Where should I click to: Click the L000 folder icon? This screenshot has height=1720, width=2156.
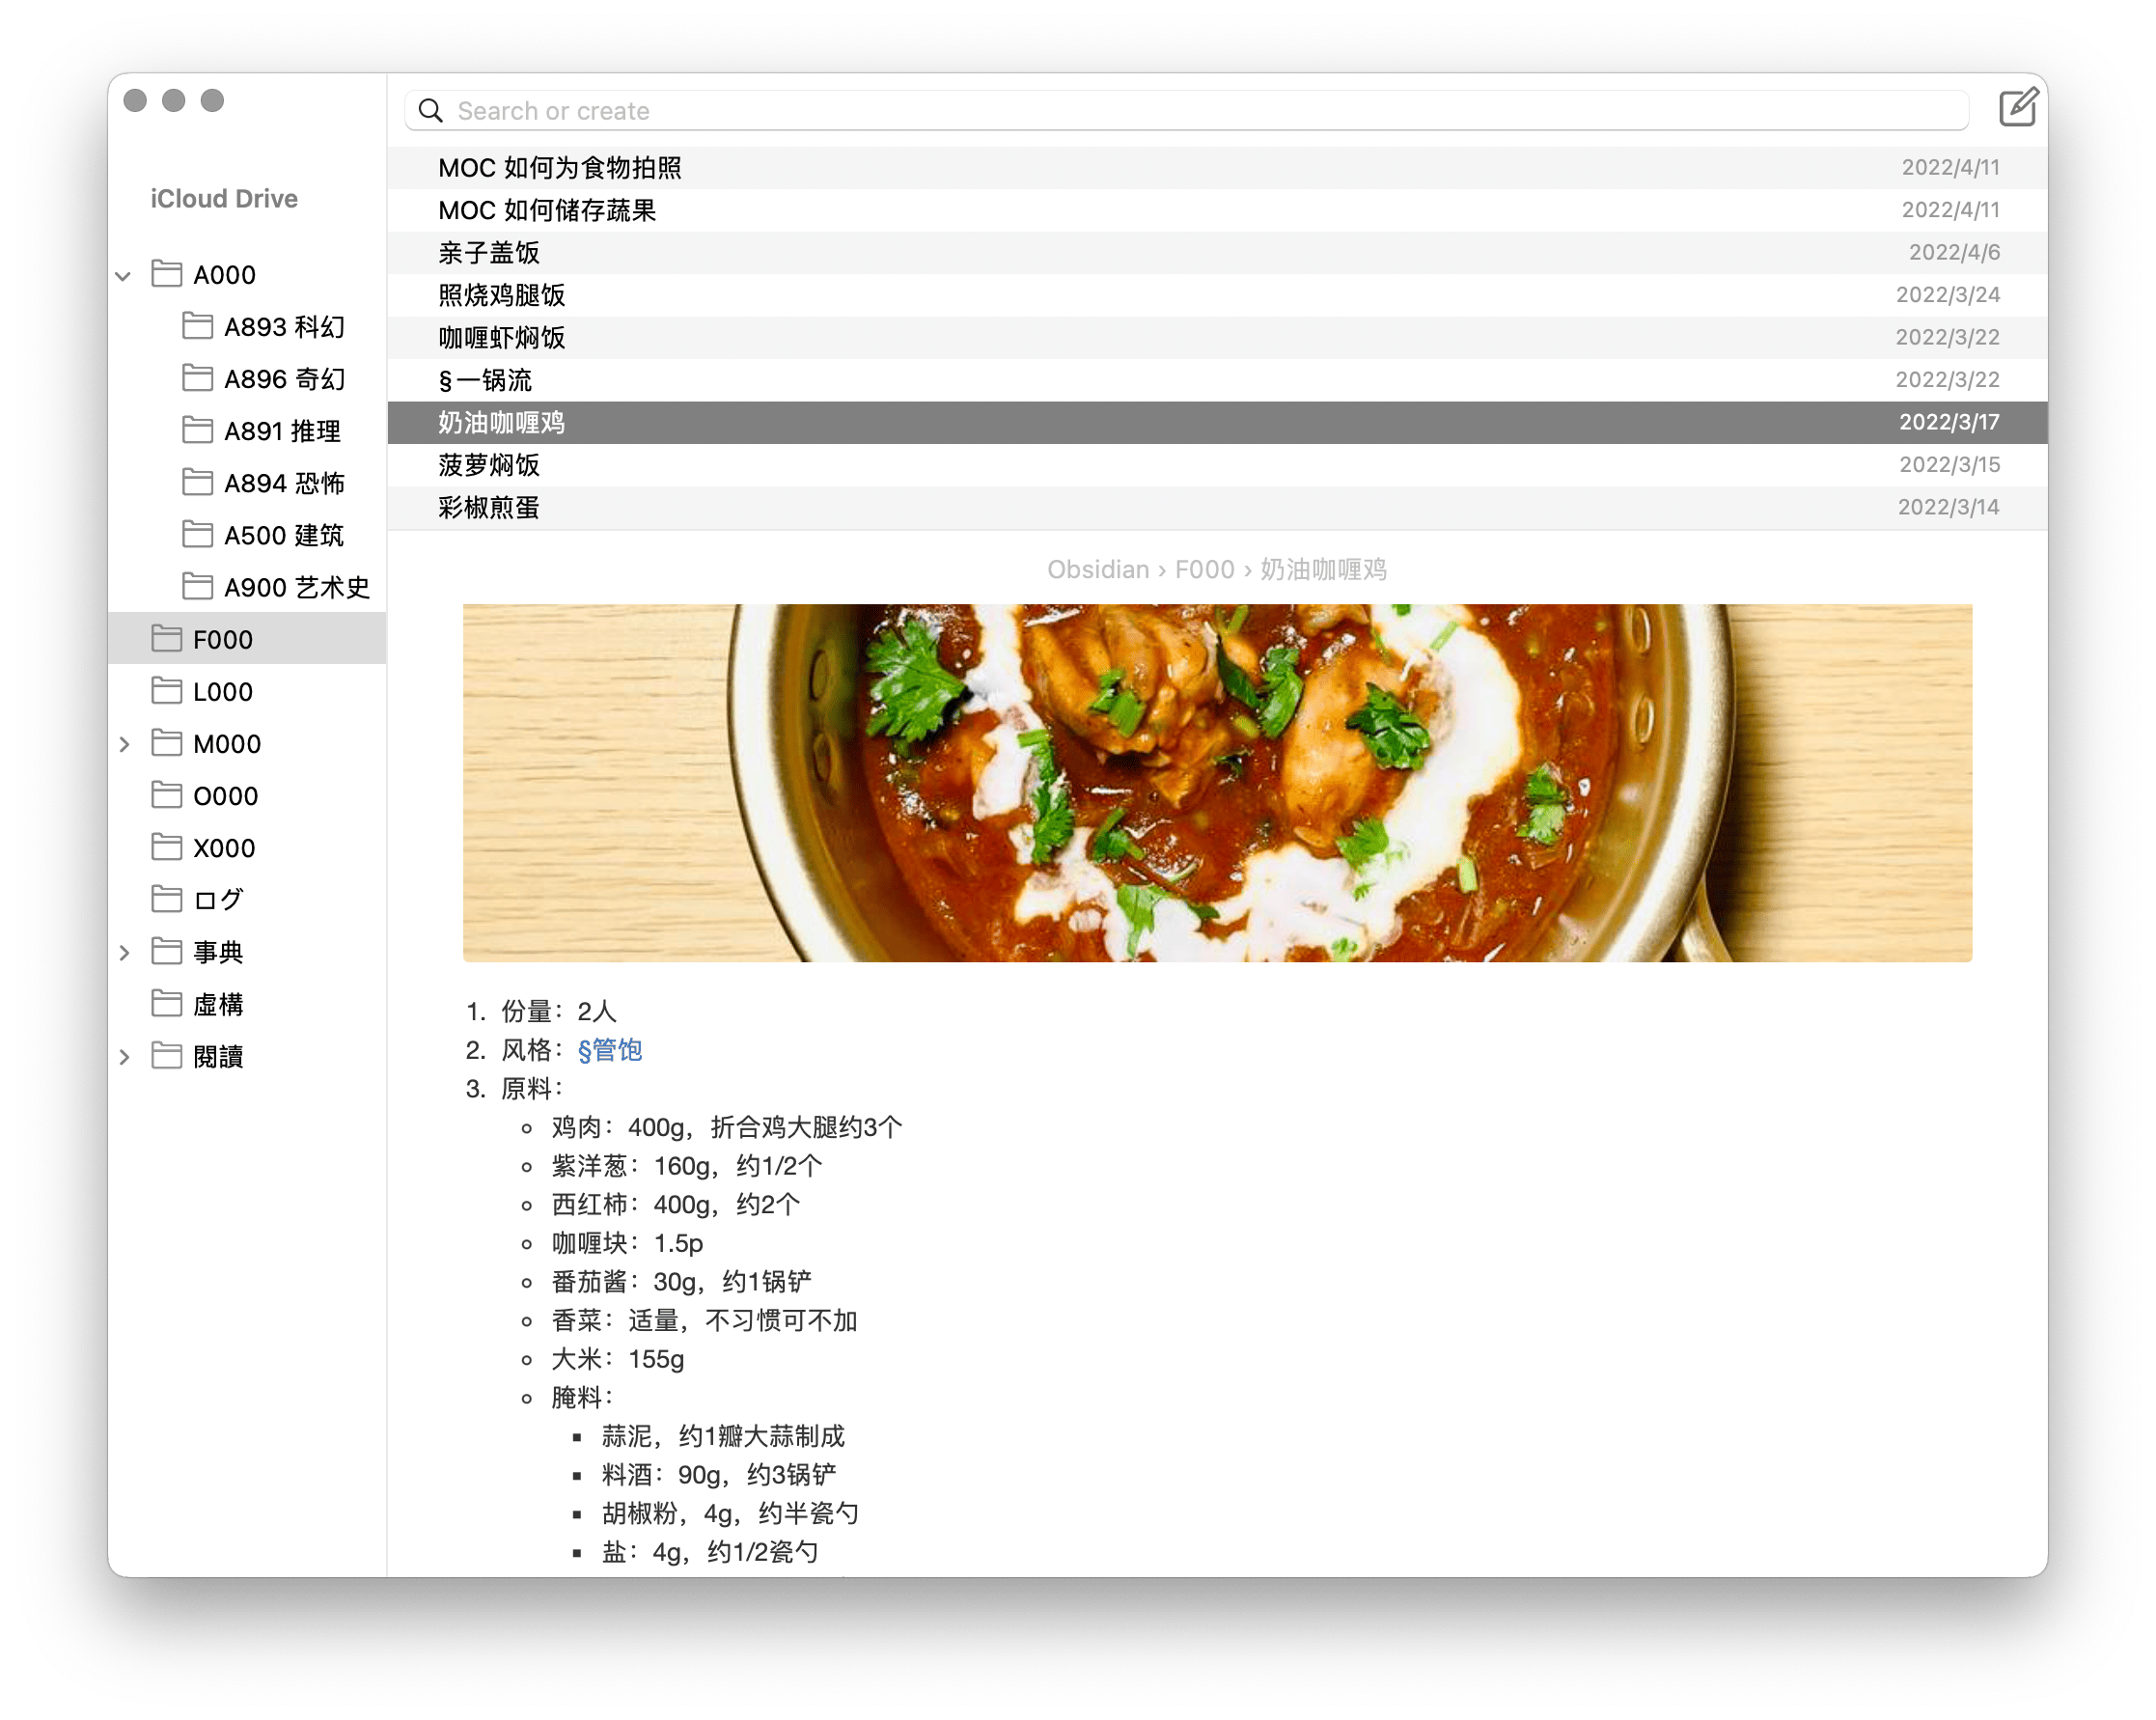167,689
